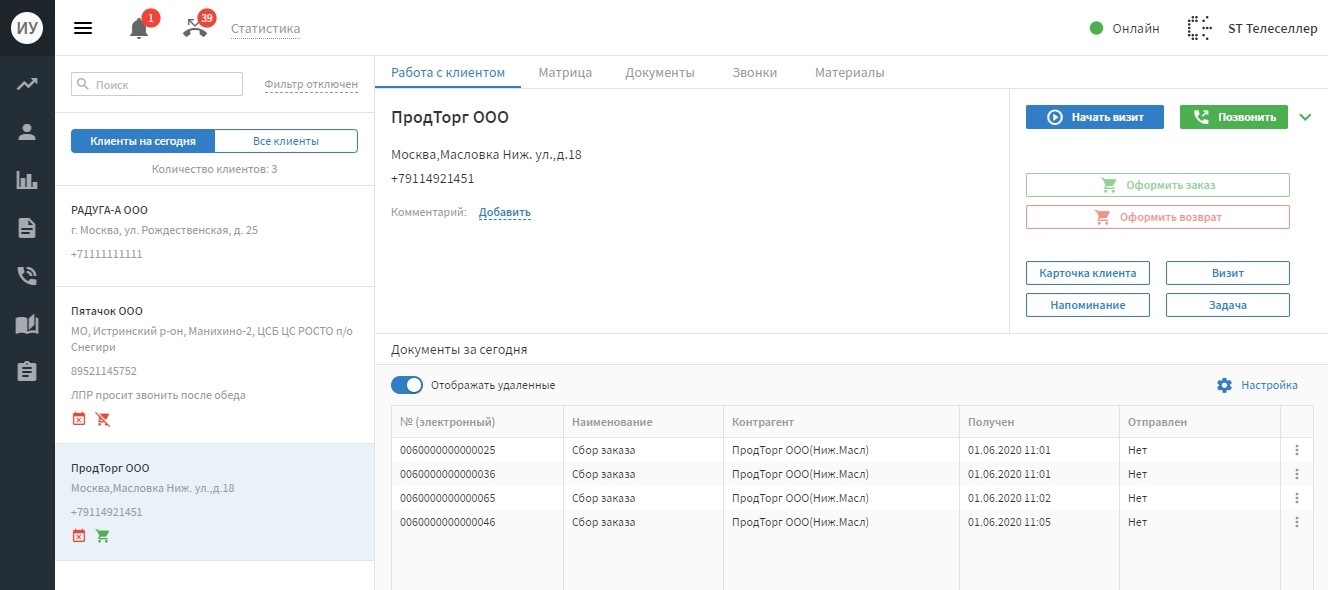Switch to the Звонки tab
The height and width of the screenshot is (590, 1328).
(754, 73)
